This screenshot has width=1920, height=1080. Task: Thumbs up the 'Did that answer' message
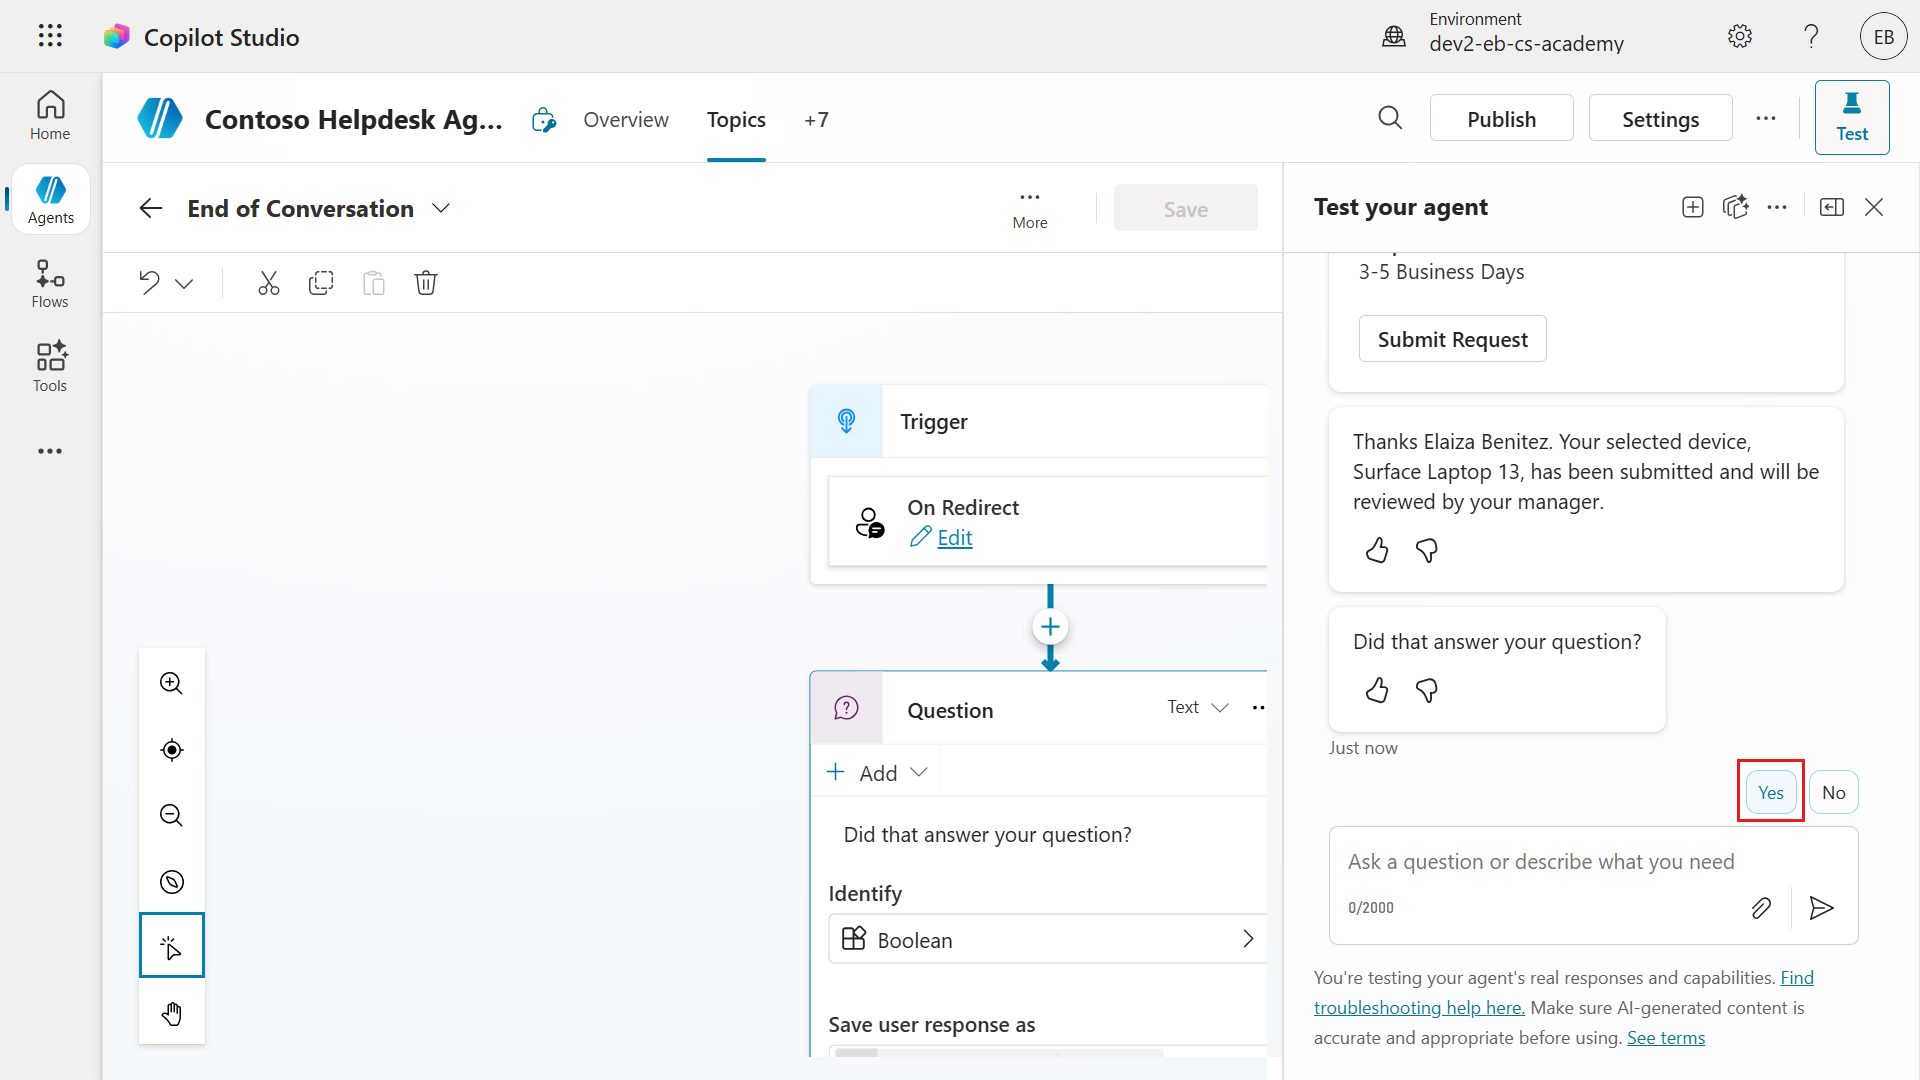tap(1377, 690)
